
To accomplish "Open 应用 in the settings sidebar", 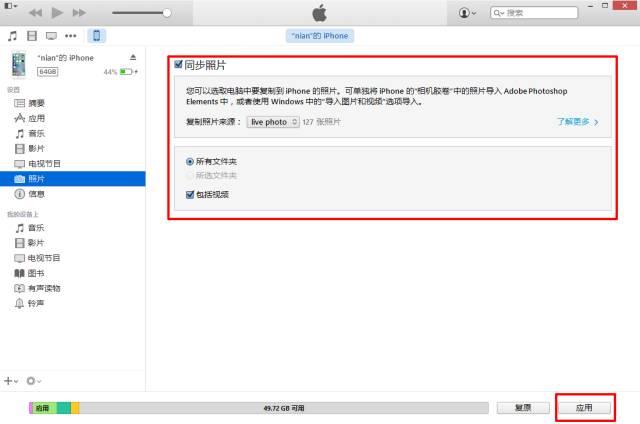I will point(36,118).
